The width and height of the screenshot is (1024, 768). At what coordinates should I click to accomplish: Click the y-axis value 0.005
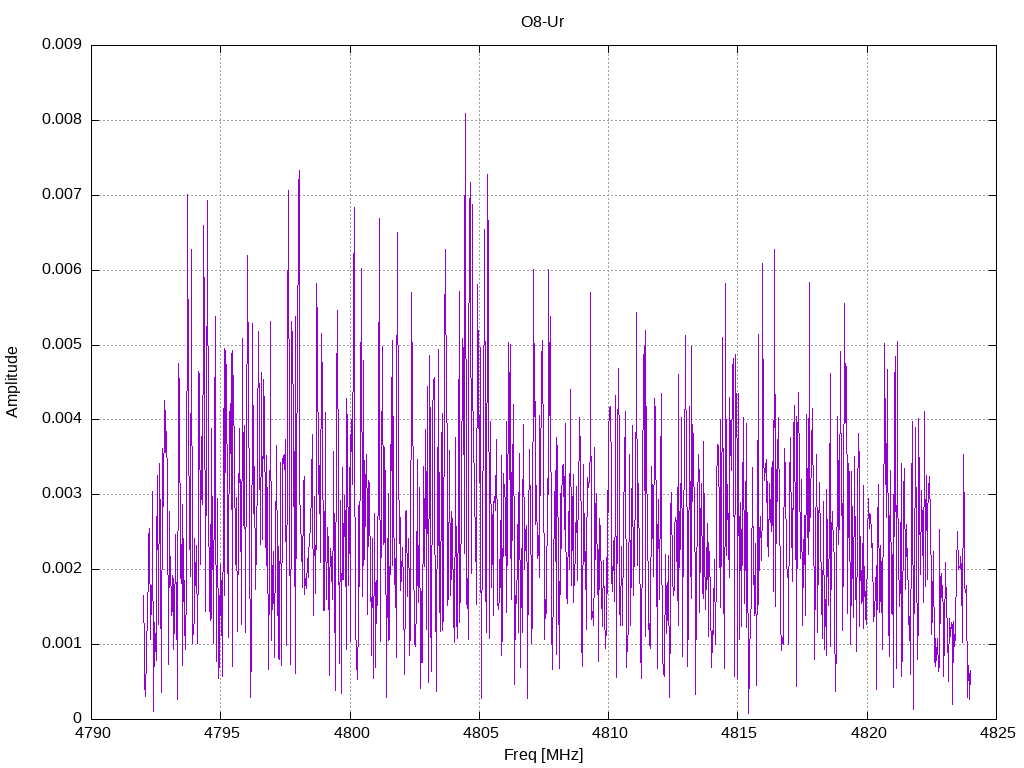coord(62,344)
